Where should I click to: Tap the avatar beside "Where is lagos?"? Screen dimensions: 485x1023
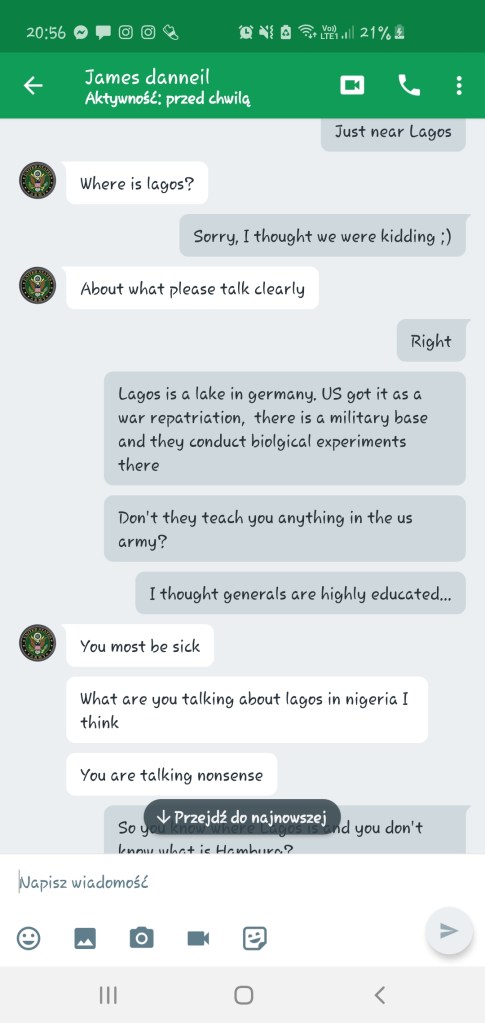coord(37,179)
